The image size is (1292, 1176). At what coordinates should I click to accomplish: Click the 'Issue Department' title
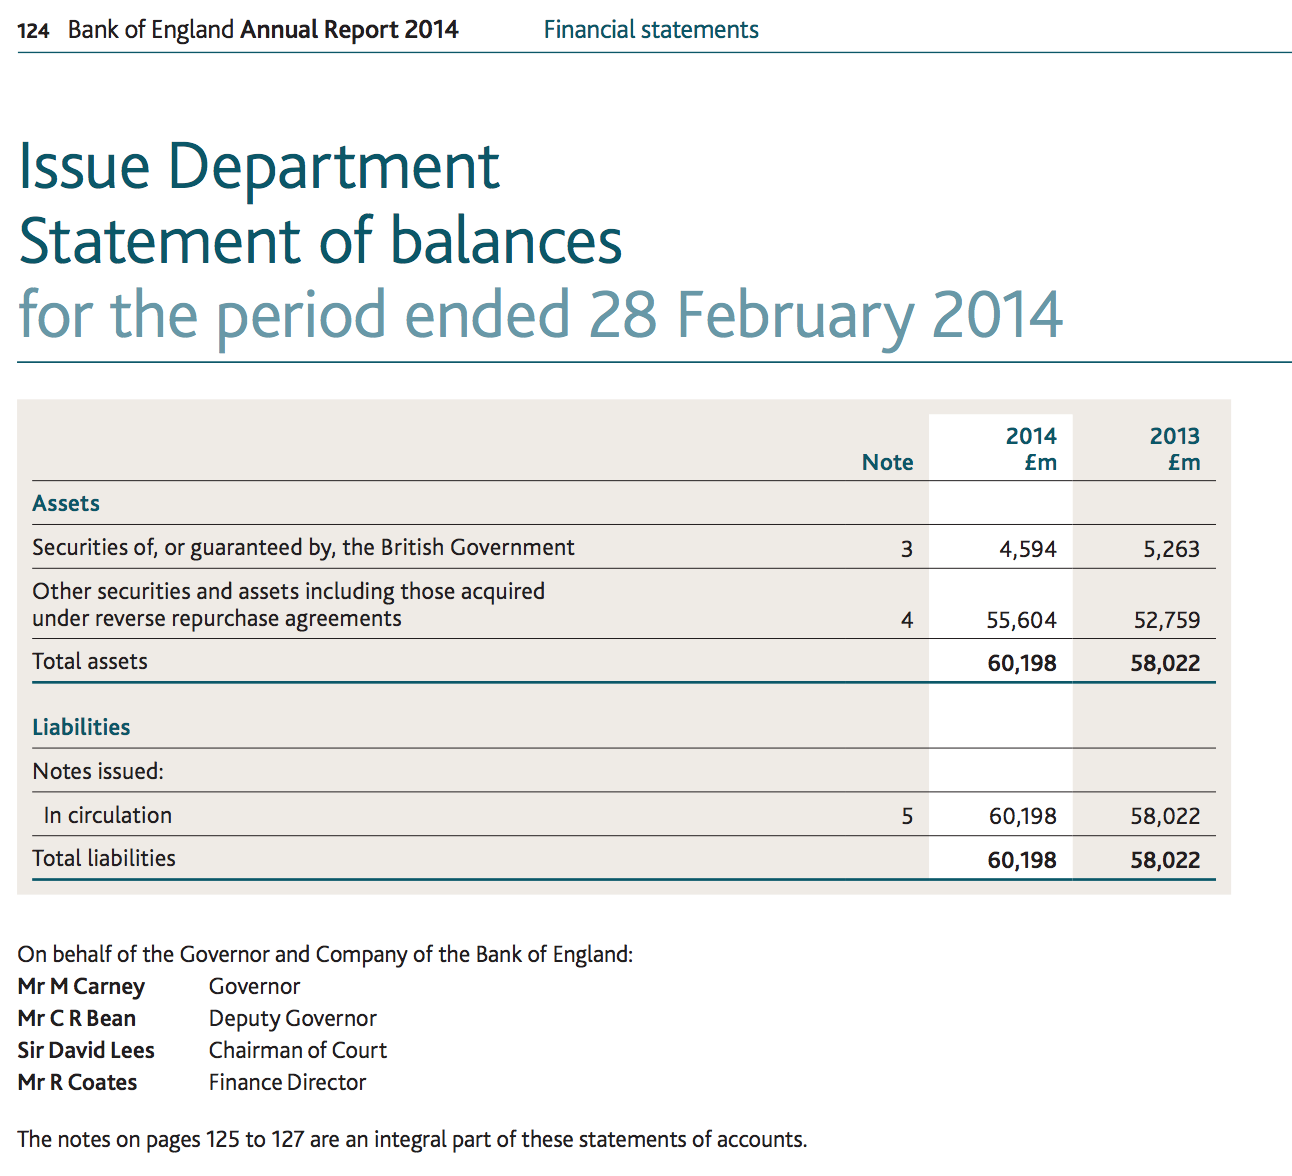coord(259,166)
